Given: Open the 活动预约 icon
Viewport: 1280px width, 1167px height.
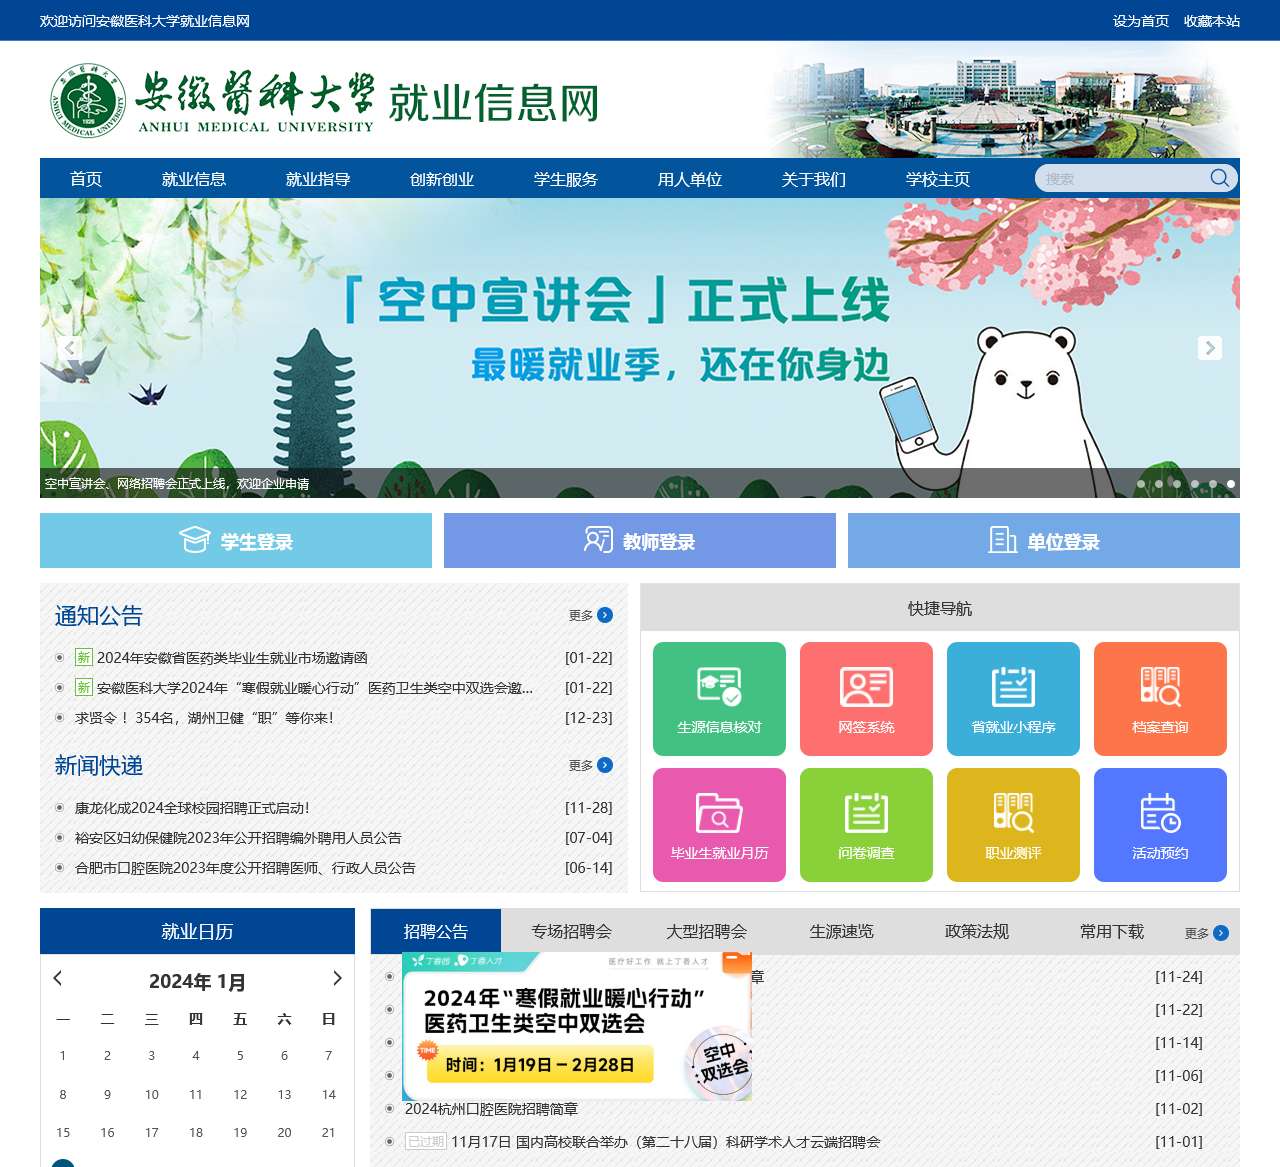Looking at the screenshot, I should (x=1159, y=825).
